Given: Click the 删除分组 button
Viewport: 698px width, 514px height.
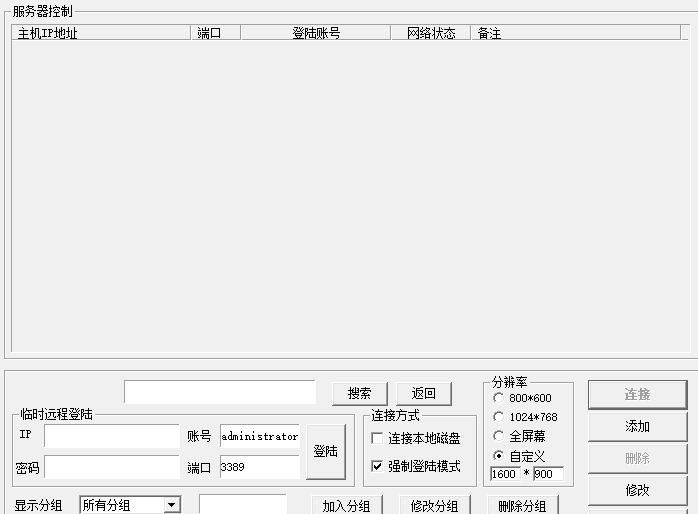Looking at the screenshot, I should point(522,505).
